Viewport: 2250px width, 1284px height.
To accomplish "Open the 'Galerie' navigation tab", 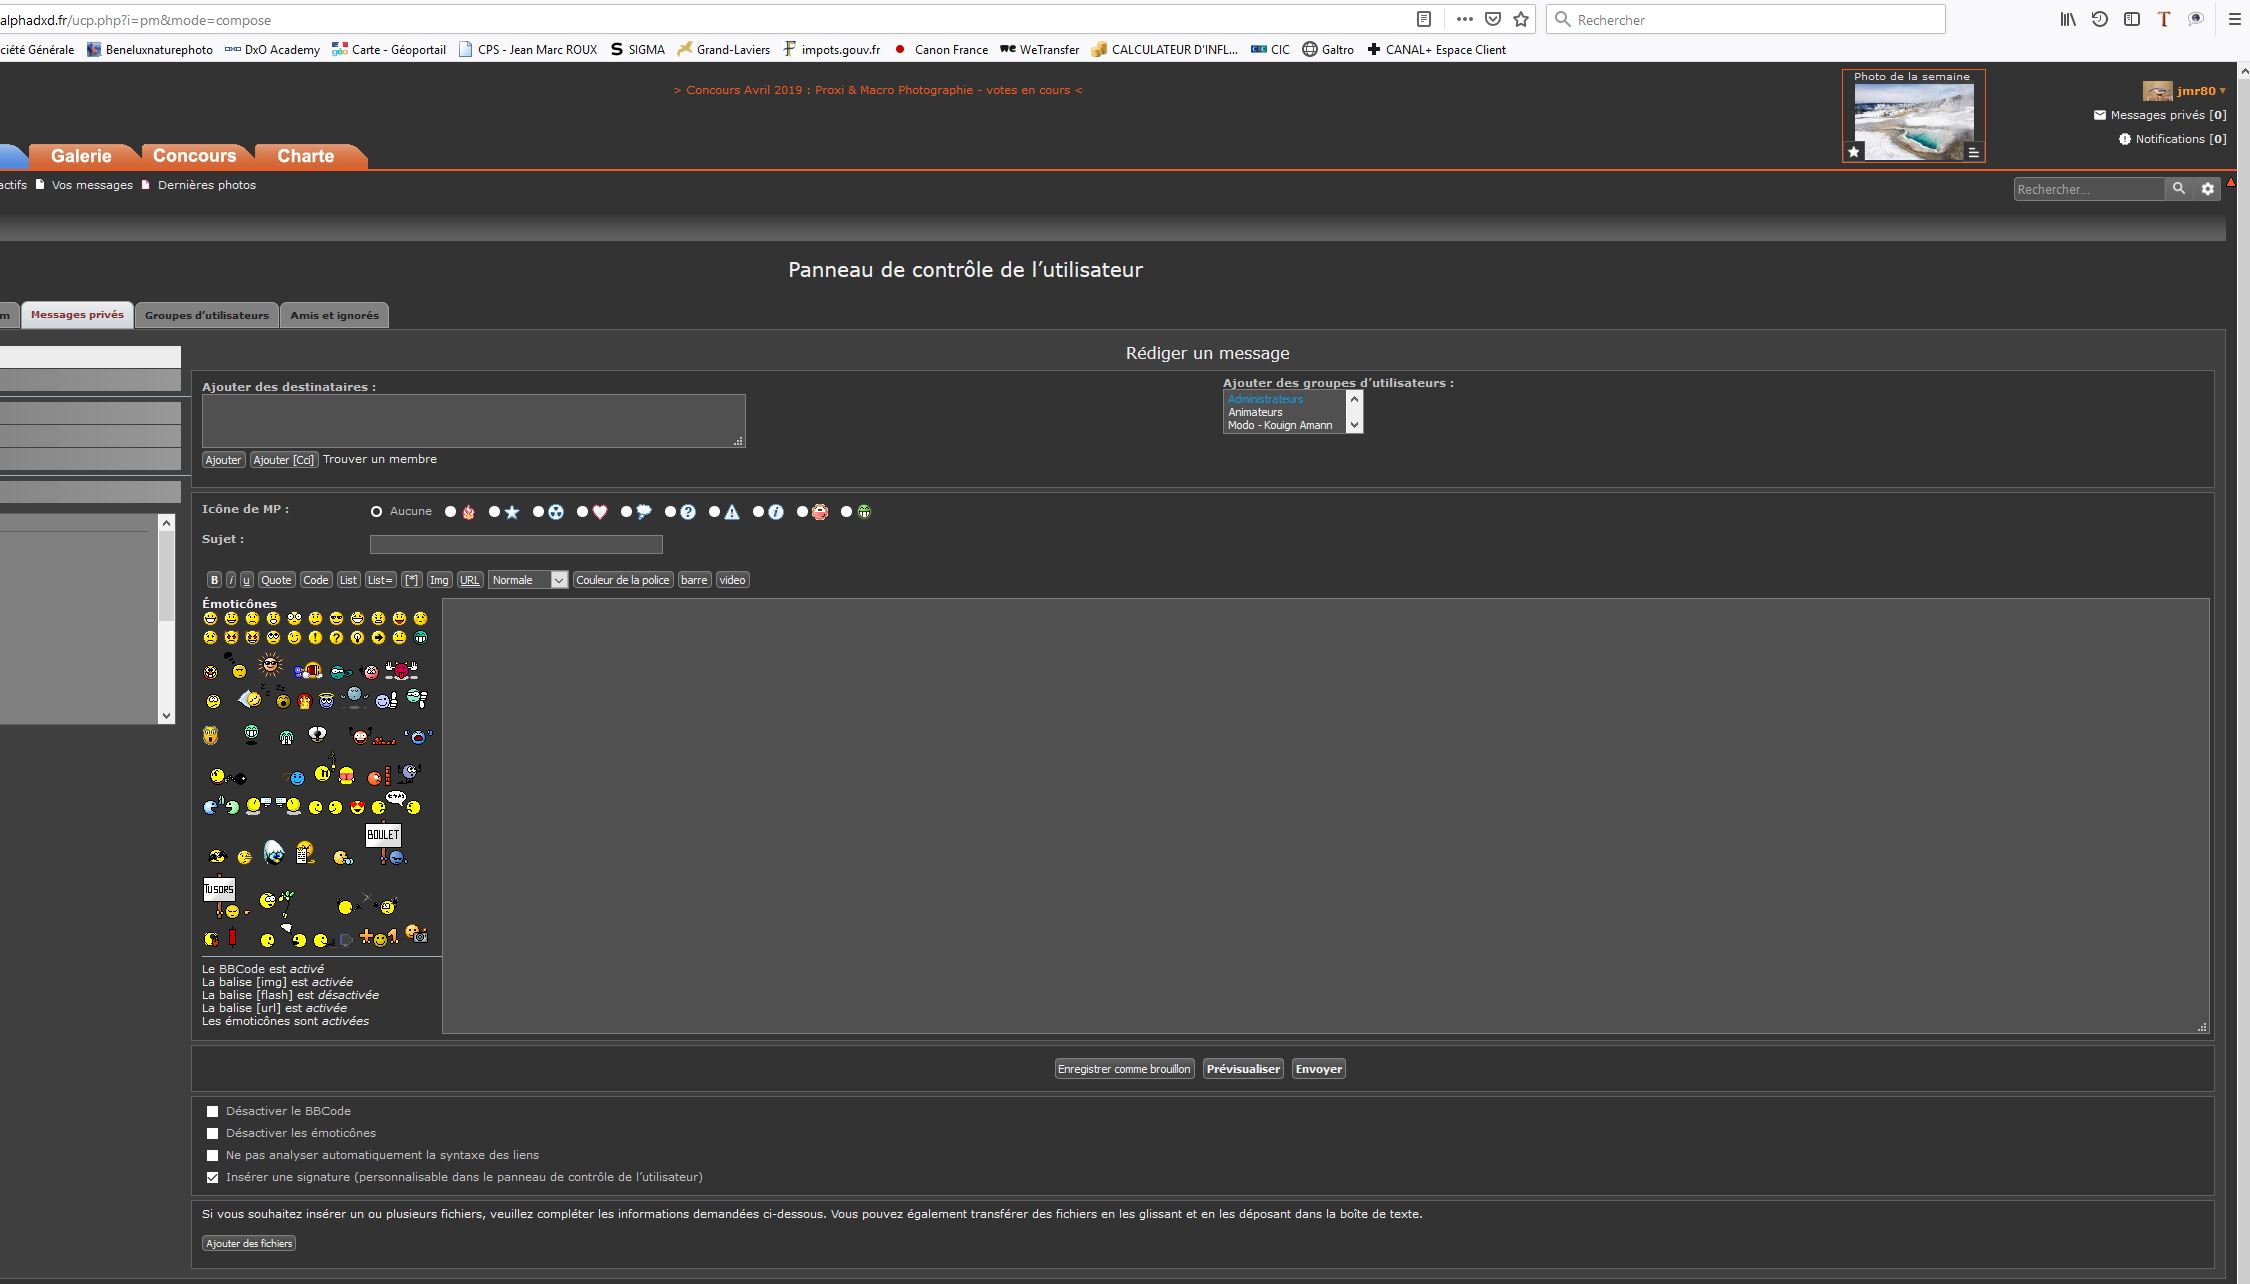I will coord(81,156).
